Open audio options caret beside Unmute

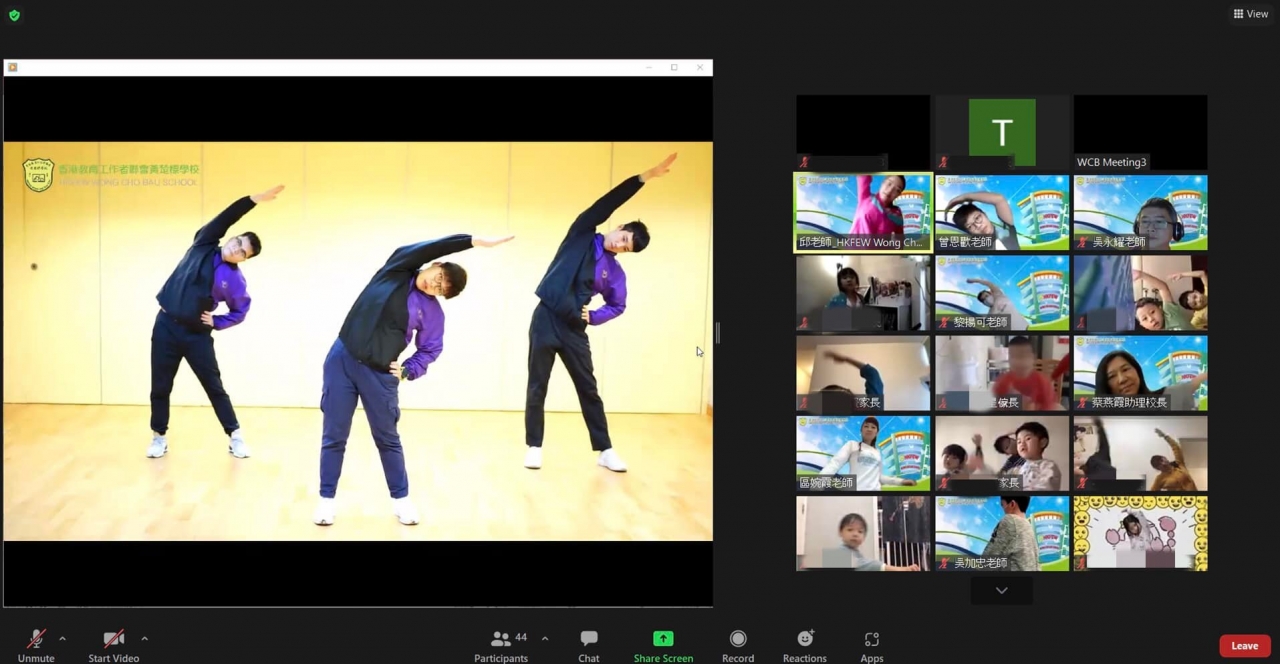(x=62, y=639)
